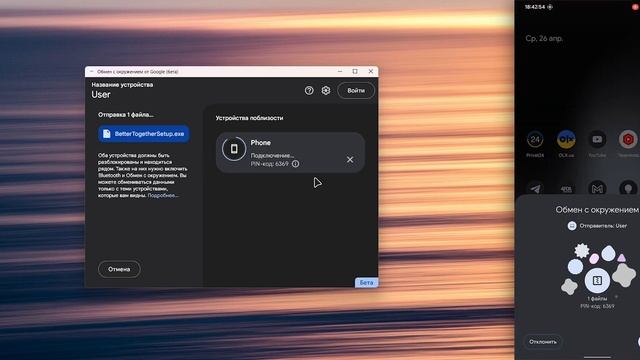The height and width of the screenshot is (360, 640).
Task: Open Gmail app on the phone screen
Action: (x=597, y=188)
